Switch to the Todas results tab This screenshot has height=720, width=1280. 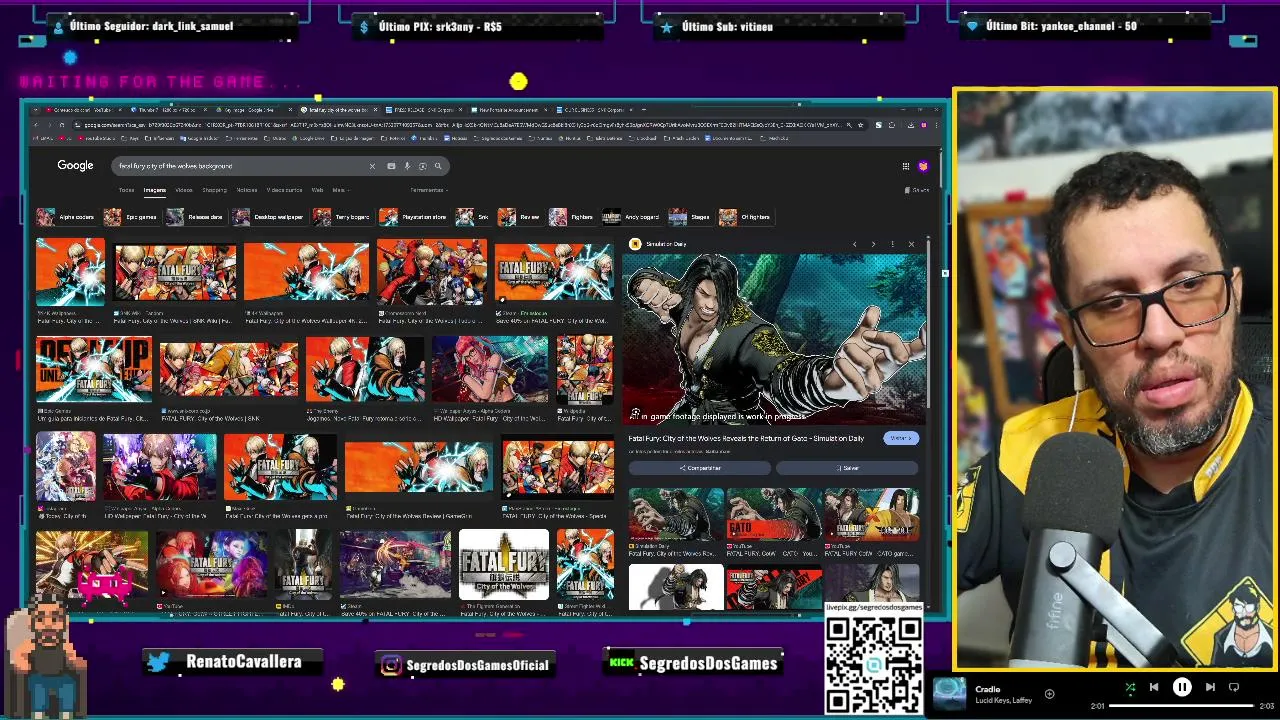click(126, 190)
